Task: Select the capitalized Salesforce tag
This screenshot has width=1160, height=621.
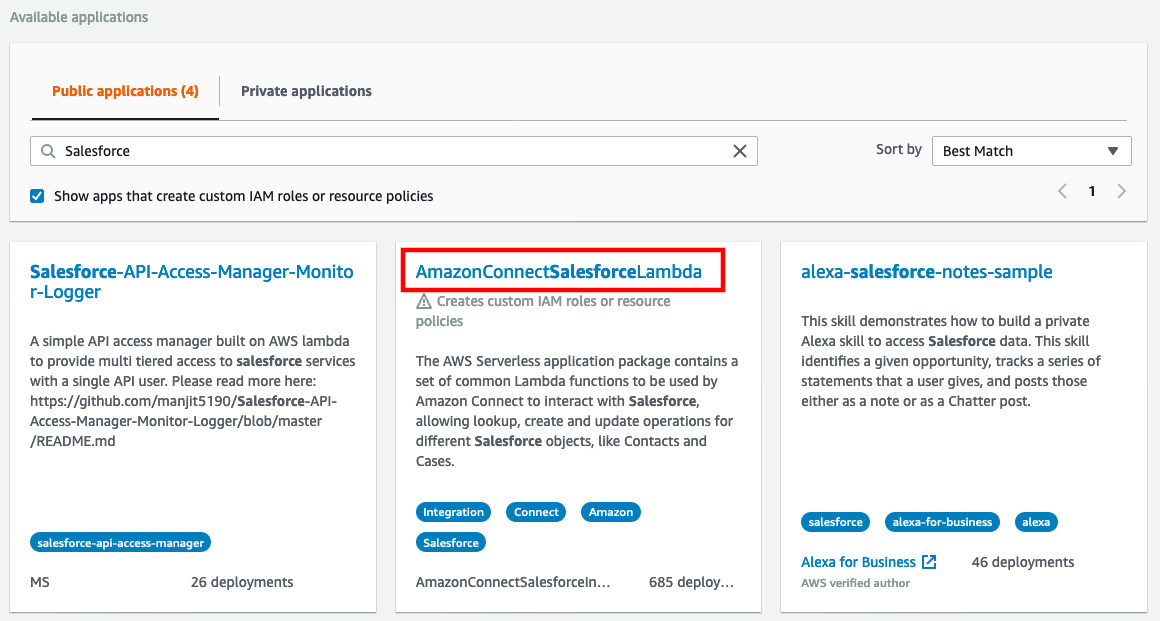Action: coord(451,543)
